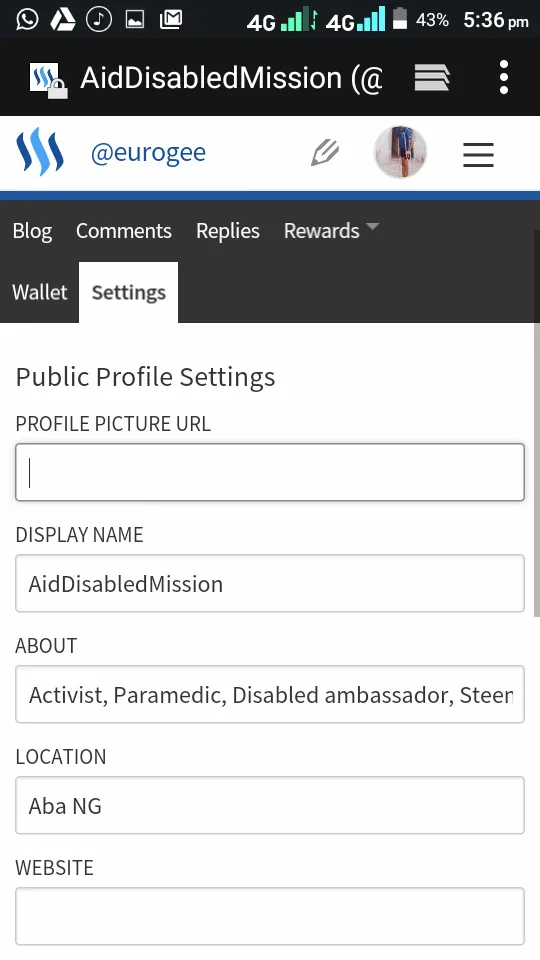The image size is (540, 960).
Task: Focus the Profile Picture URL field
Action: click(x=270, y=472)
